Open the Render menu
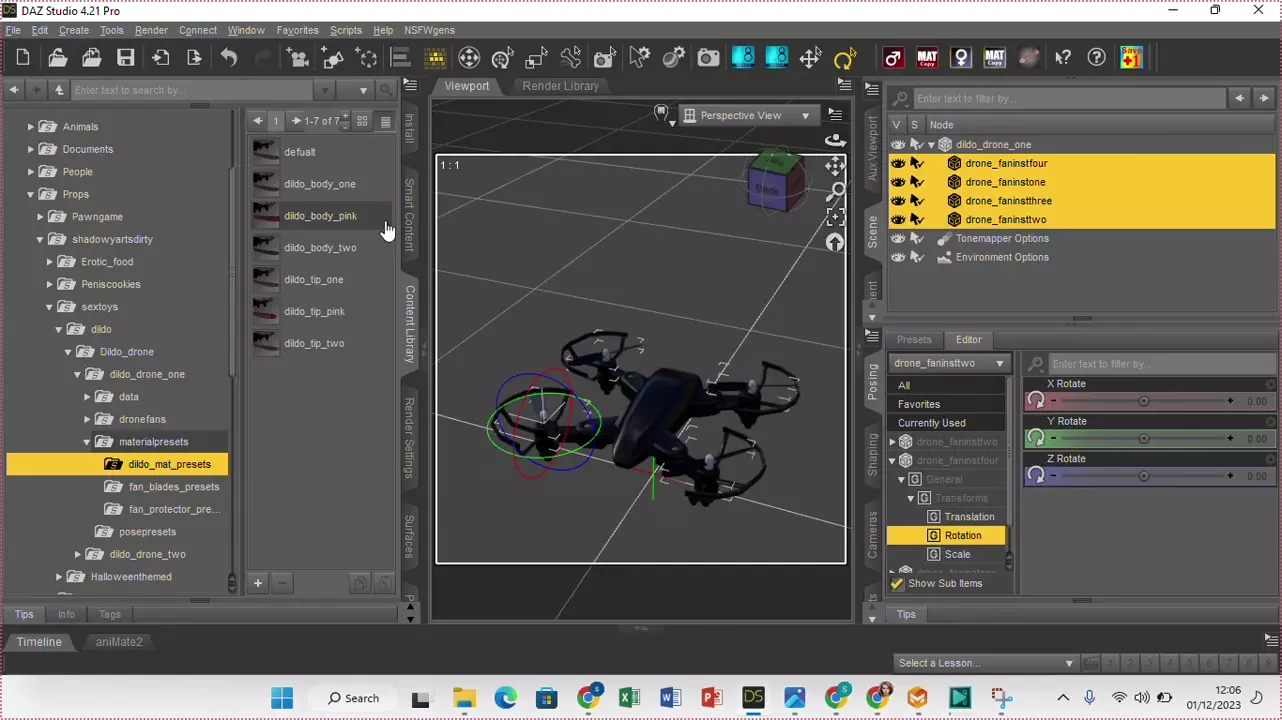 pyautogui.click(x=151, y=30)
